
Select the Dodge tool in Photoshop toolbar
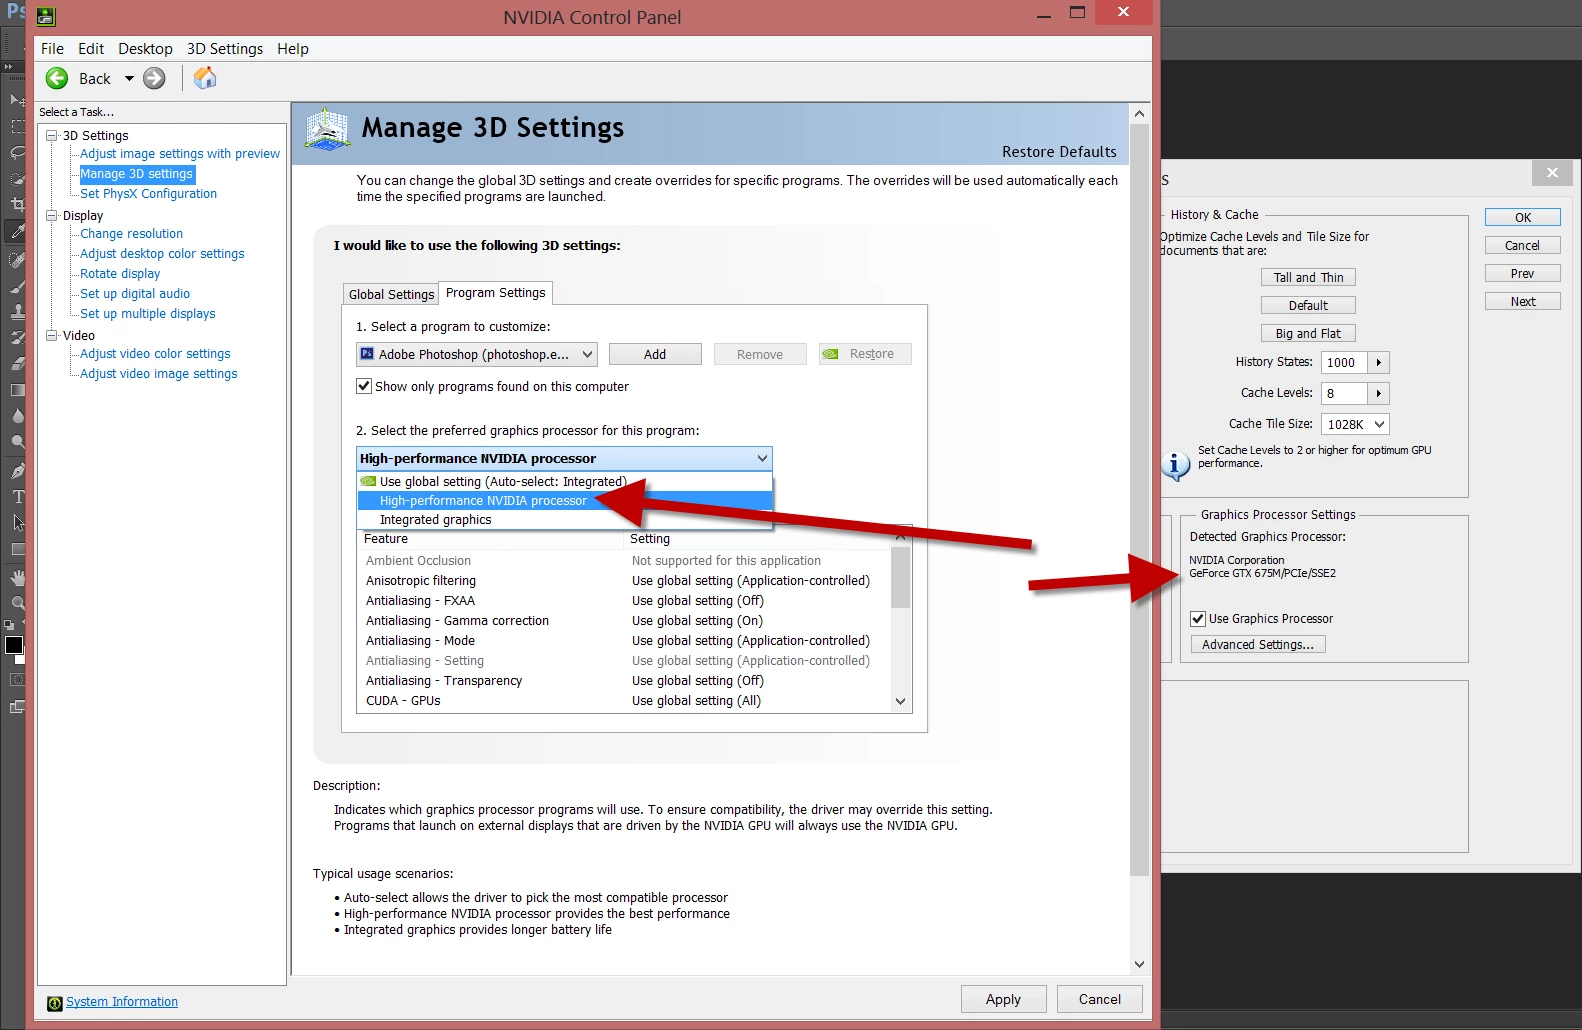click(x=17, y=441)
